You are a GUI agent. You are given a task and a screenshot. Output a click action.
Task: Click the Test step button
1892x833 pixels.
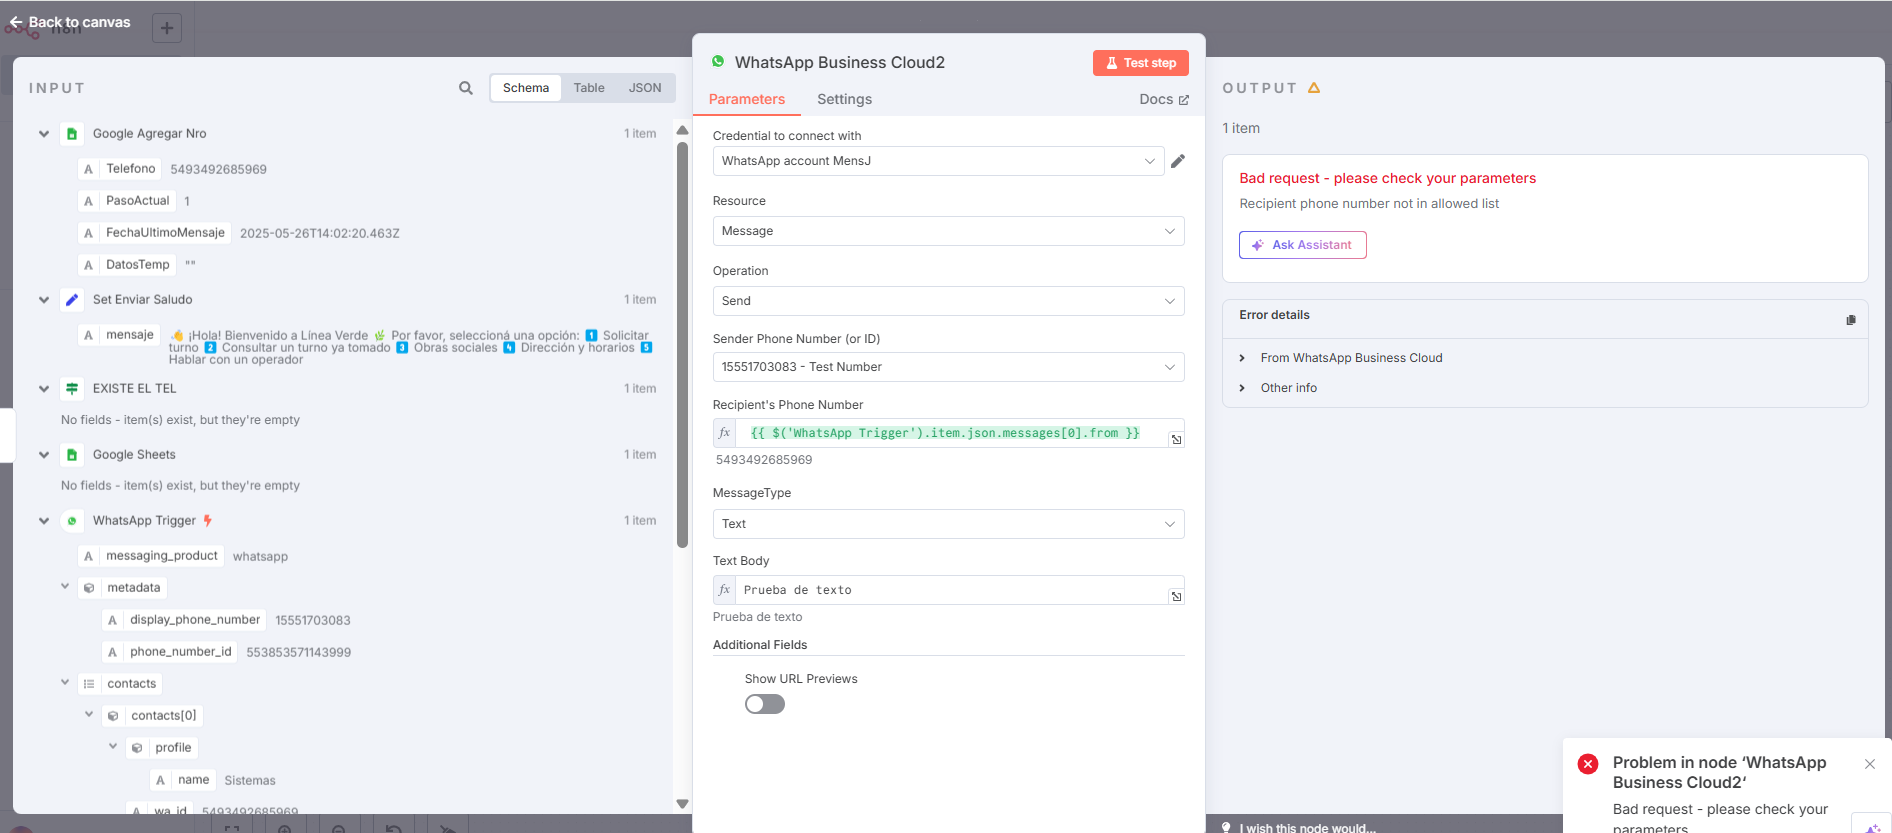tap(1141, 63)
